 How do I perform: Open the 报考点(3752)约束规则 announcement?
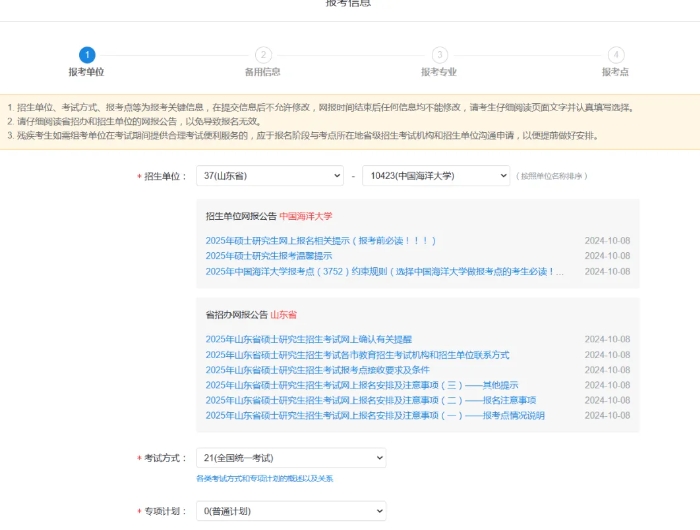384,271
